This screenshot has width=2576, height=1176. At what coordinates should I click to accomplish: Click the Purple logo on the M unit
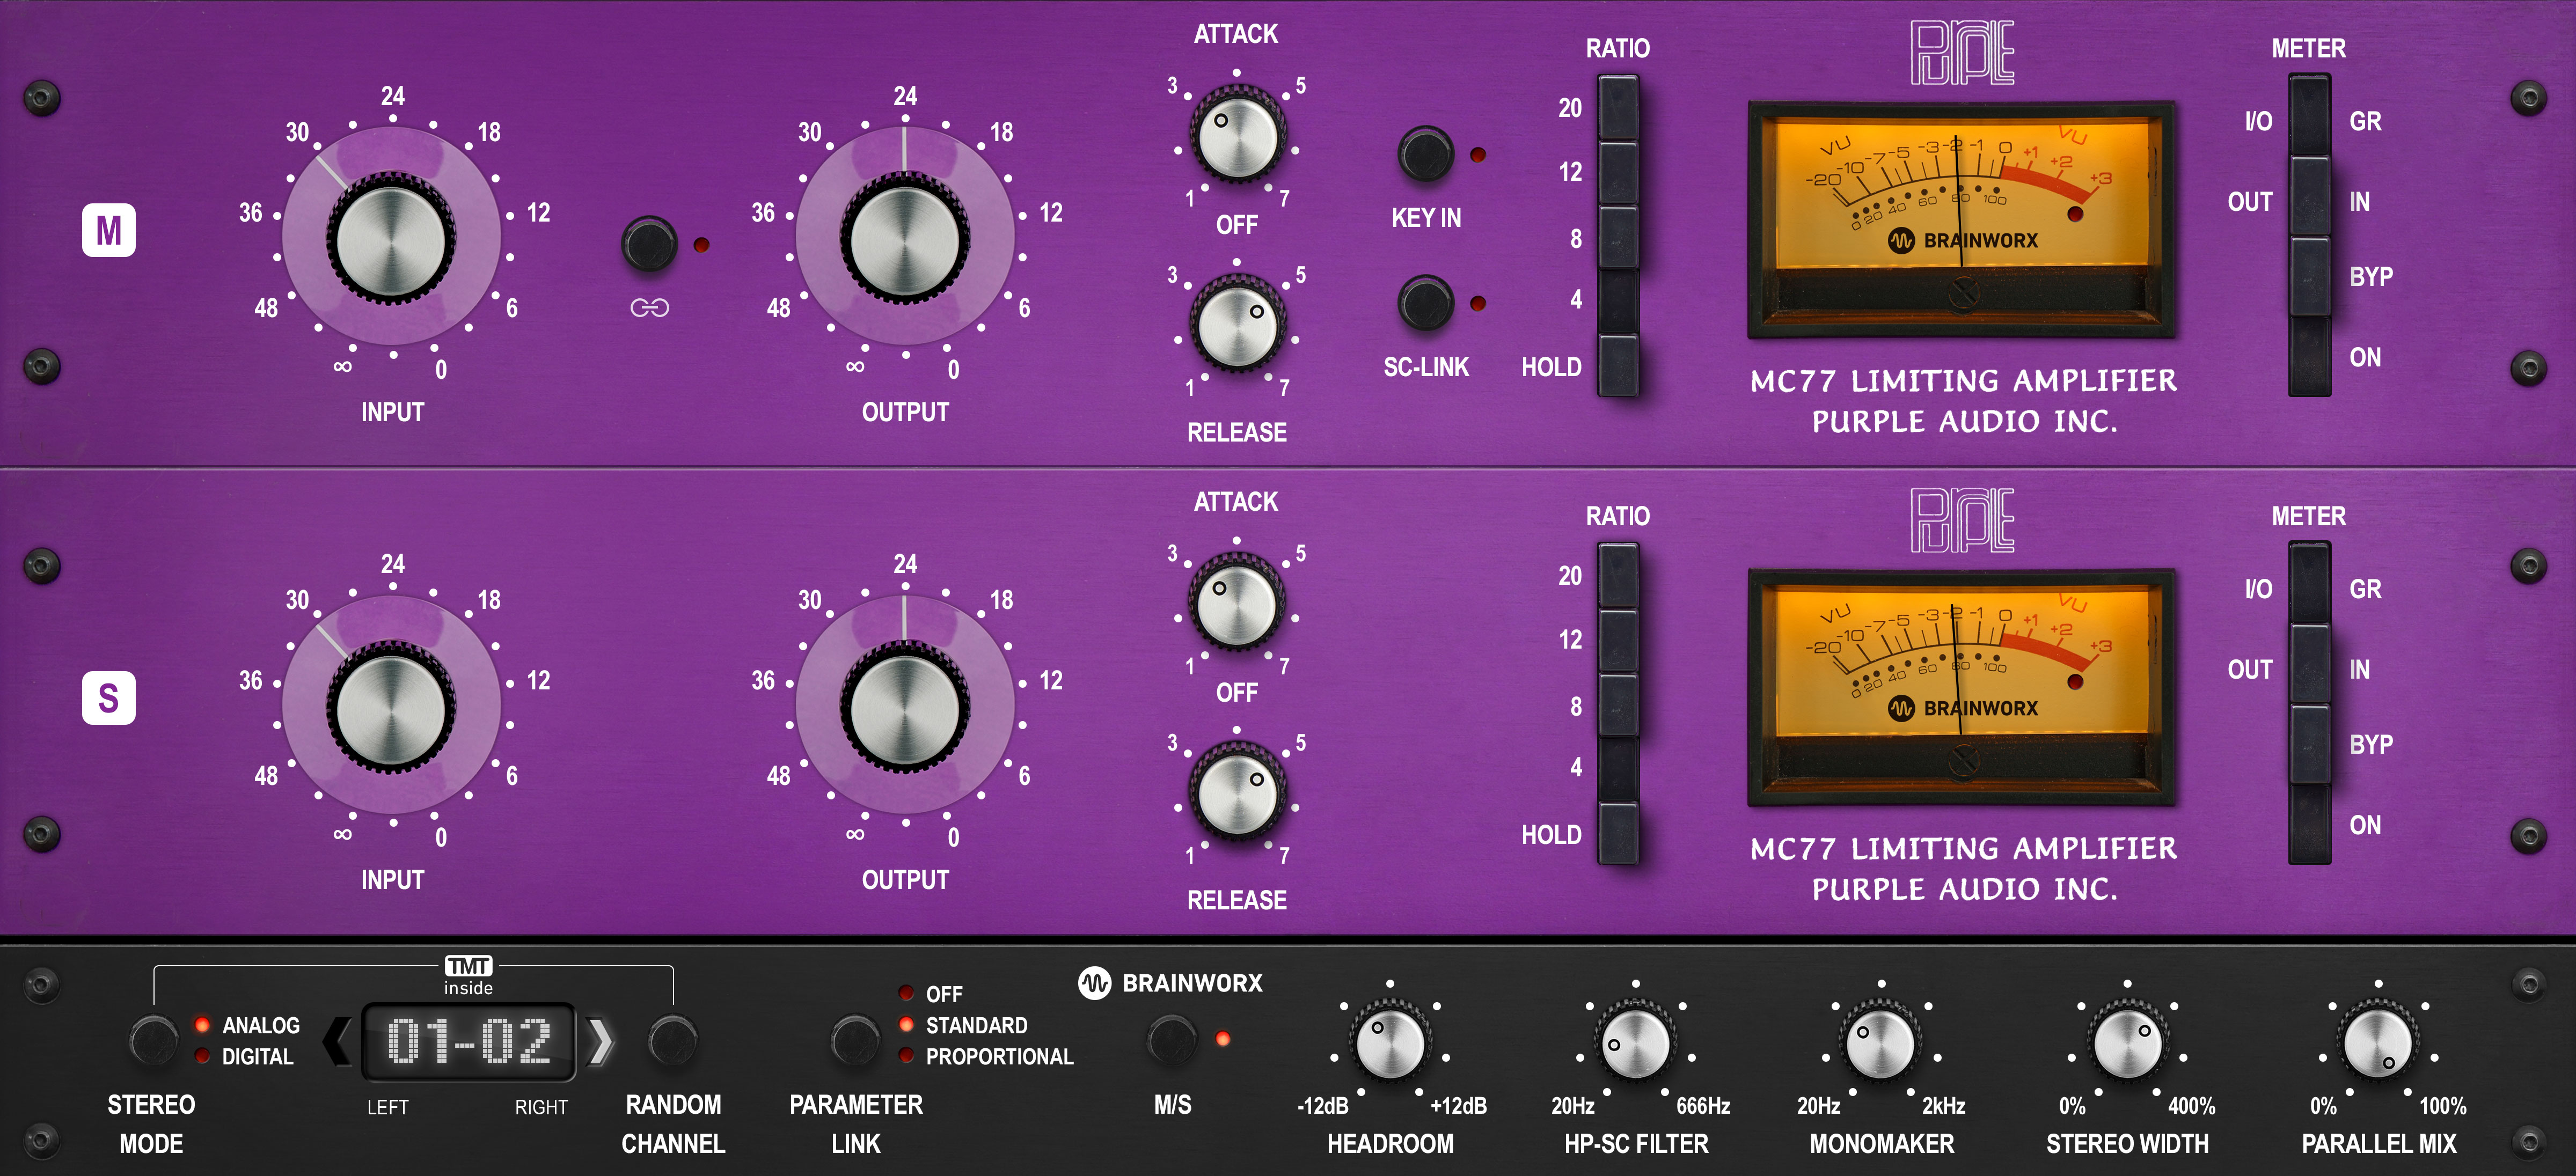pos(1962,53)
